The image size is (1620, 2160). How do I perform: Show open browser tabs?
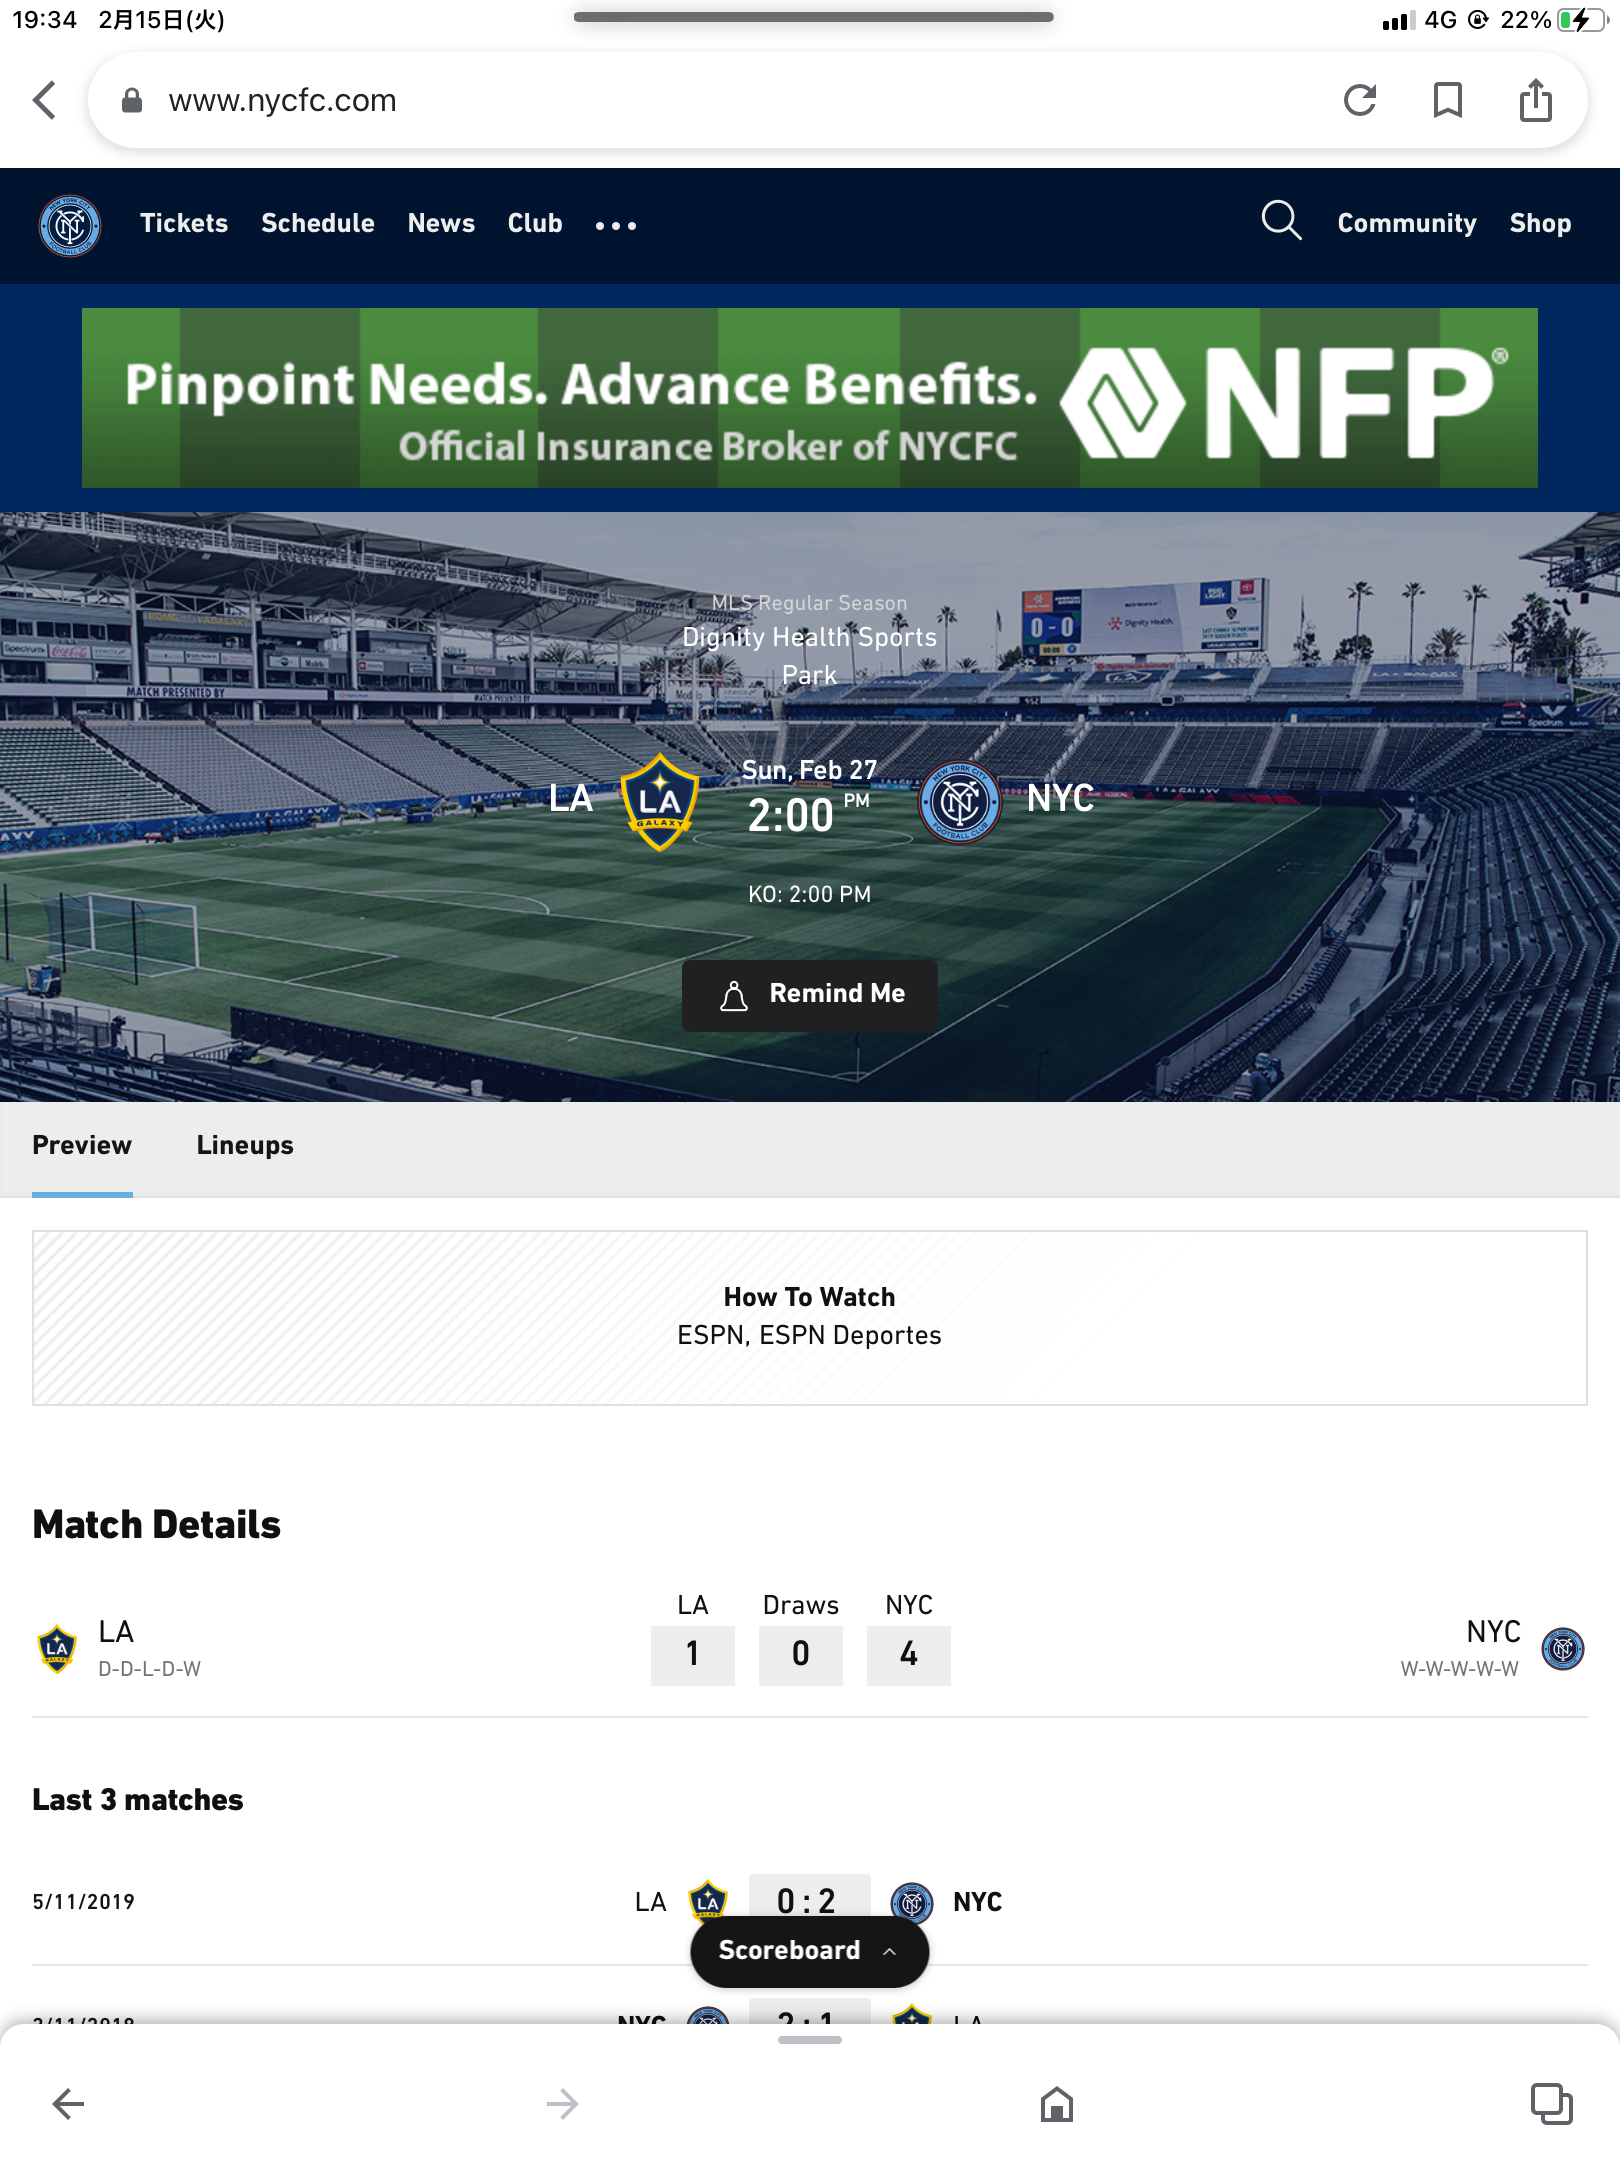1551,2104
